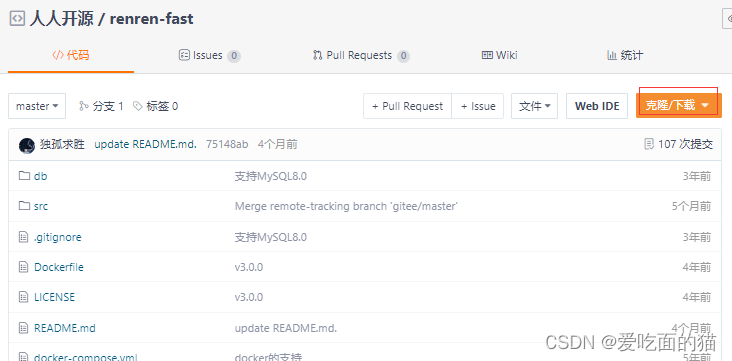Click the + Issue button
The image size is (732, 361).
(478, 106)
